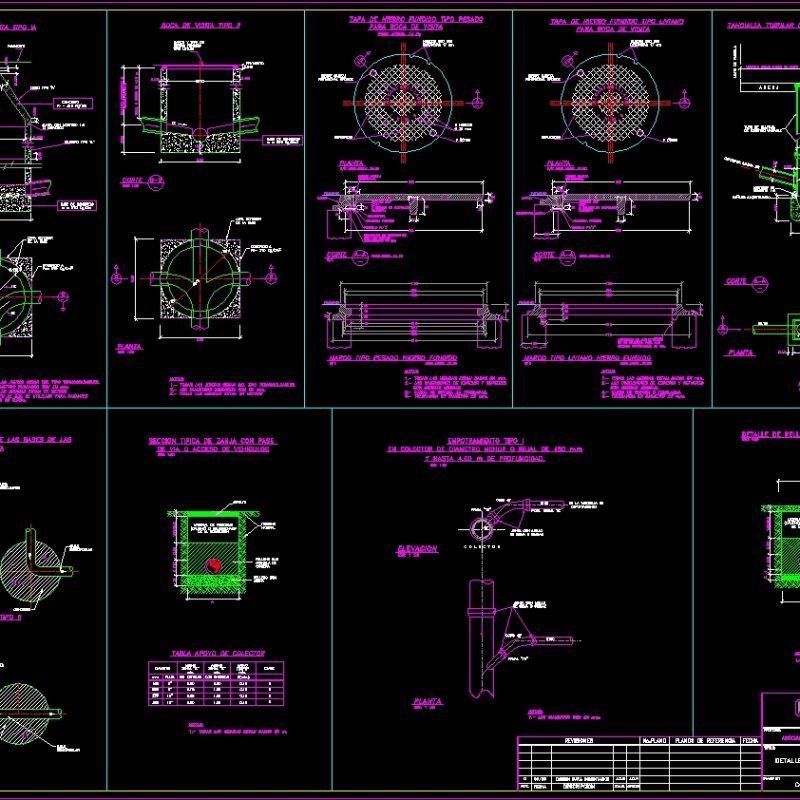Click the red hatched circle inside the zanja trench

coord(213,565)
